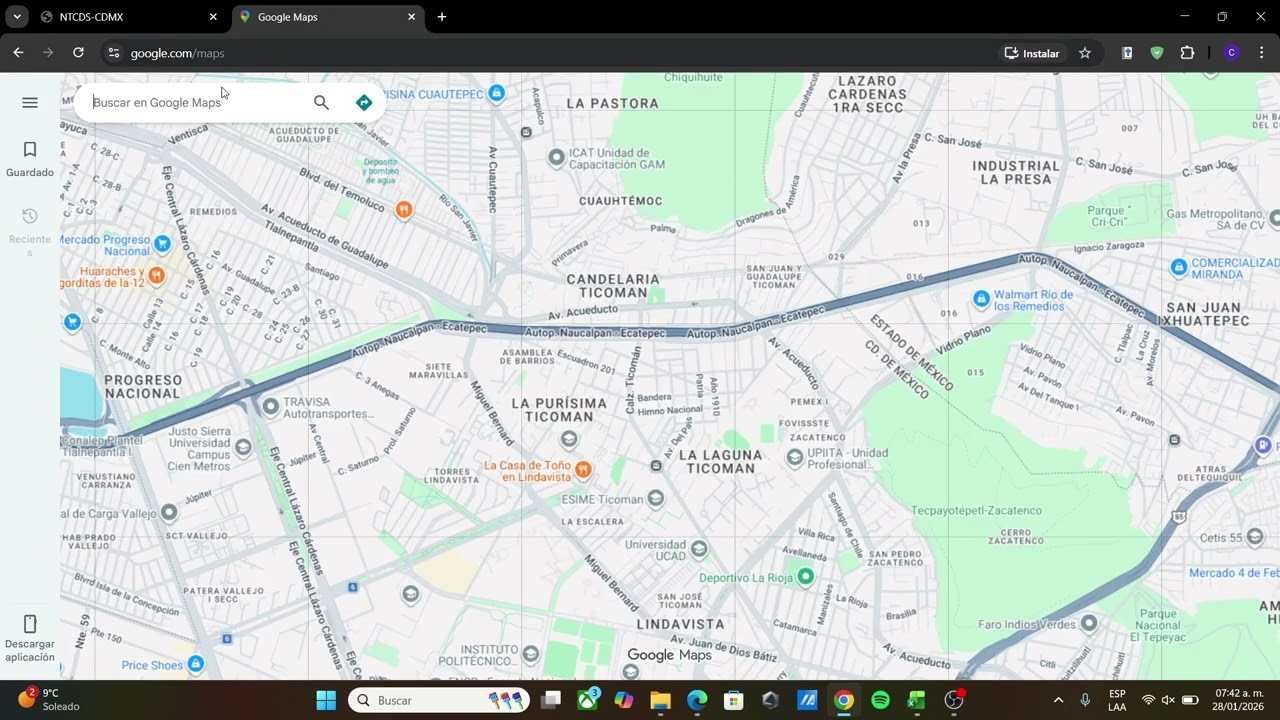Screen dimensions: 1280x720
Task: Click the SAN JUAN IXHUATEPEC label
Action: (x=1207, y=314)
